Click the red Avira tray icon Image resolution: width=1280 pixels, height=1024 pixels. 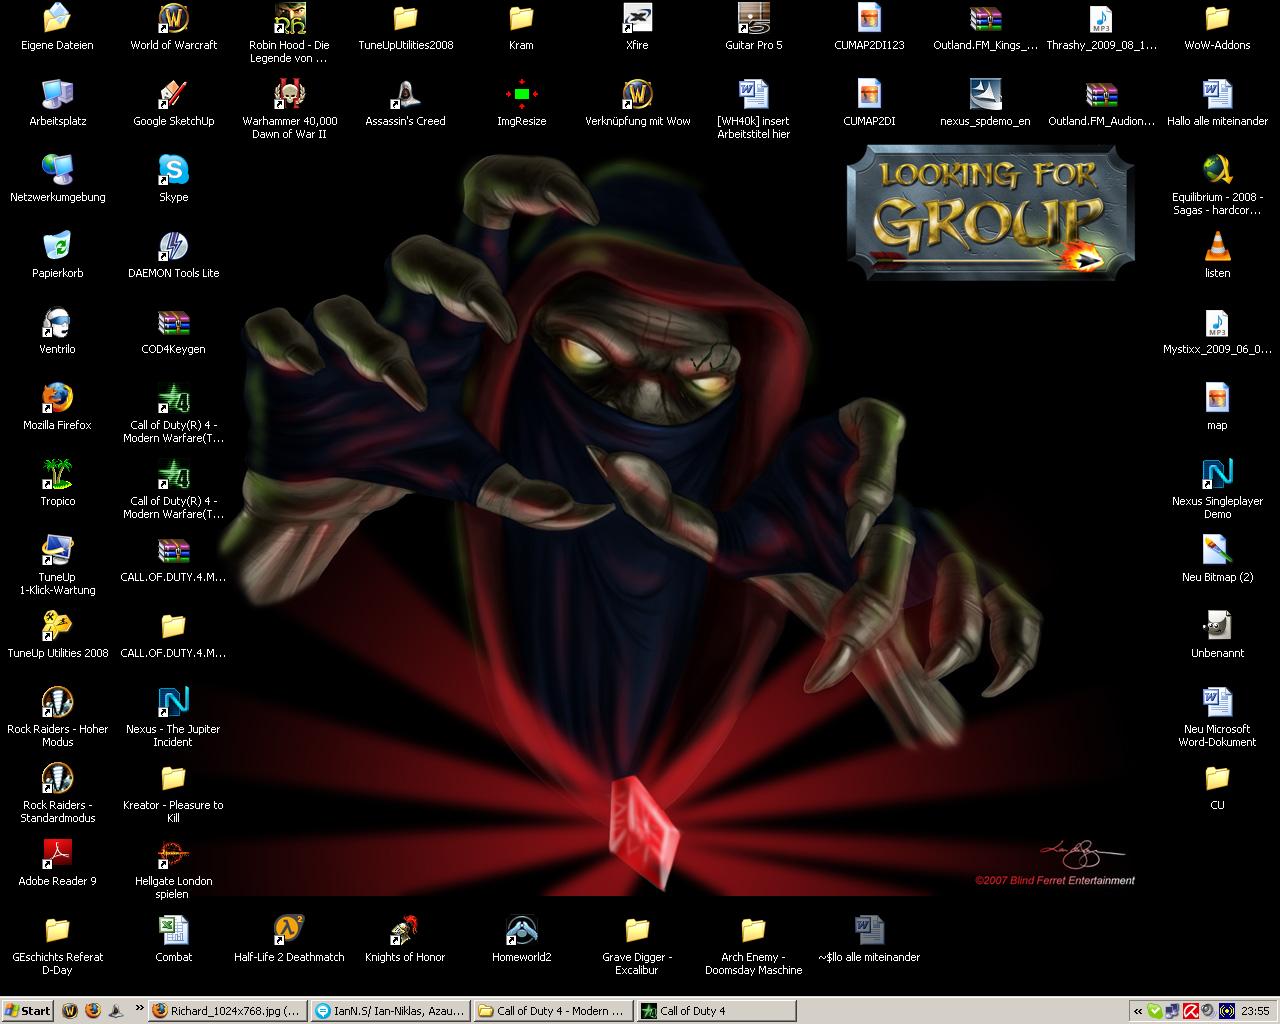1190,1011
